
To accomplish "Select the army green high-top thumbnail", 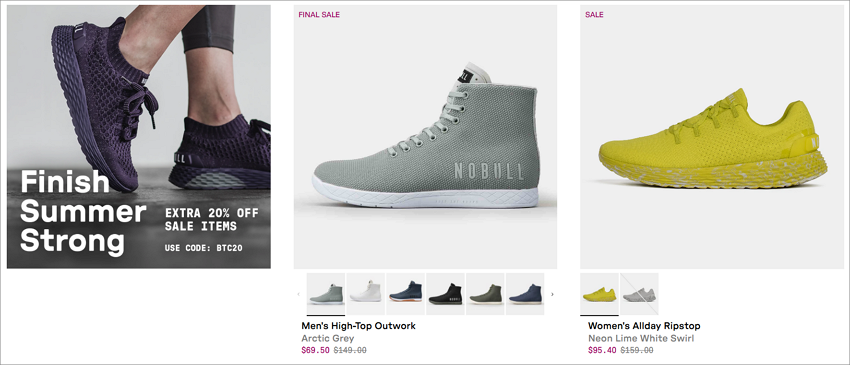I will click(x=485, y=294).
